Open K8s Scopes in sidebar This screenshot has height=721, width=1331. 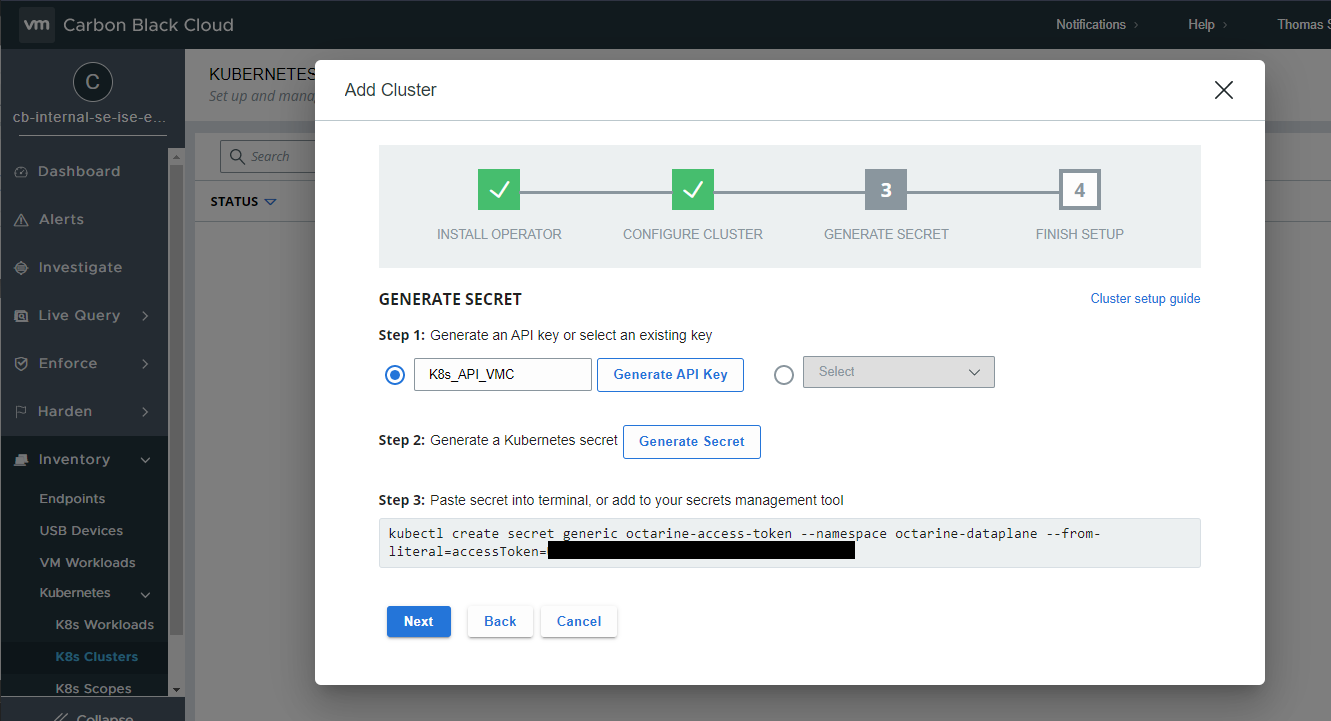click(93, 689)
